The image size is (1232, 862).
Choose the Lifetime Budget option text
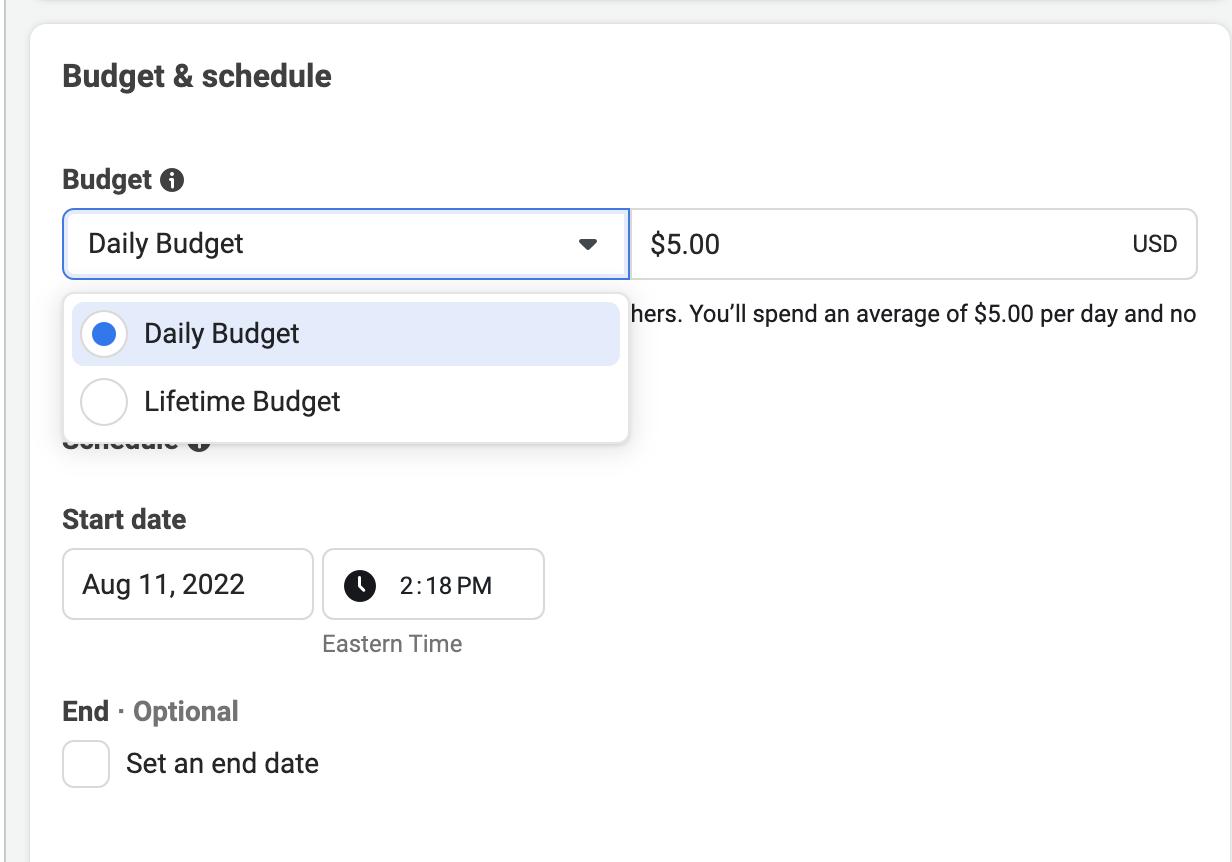coord(242,402)
